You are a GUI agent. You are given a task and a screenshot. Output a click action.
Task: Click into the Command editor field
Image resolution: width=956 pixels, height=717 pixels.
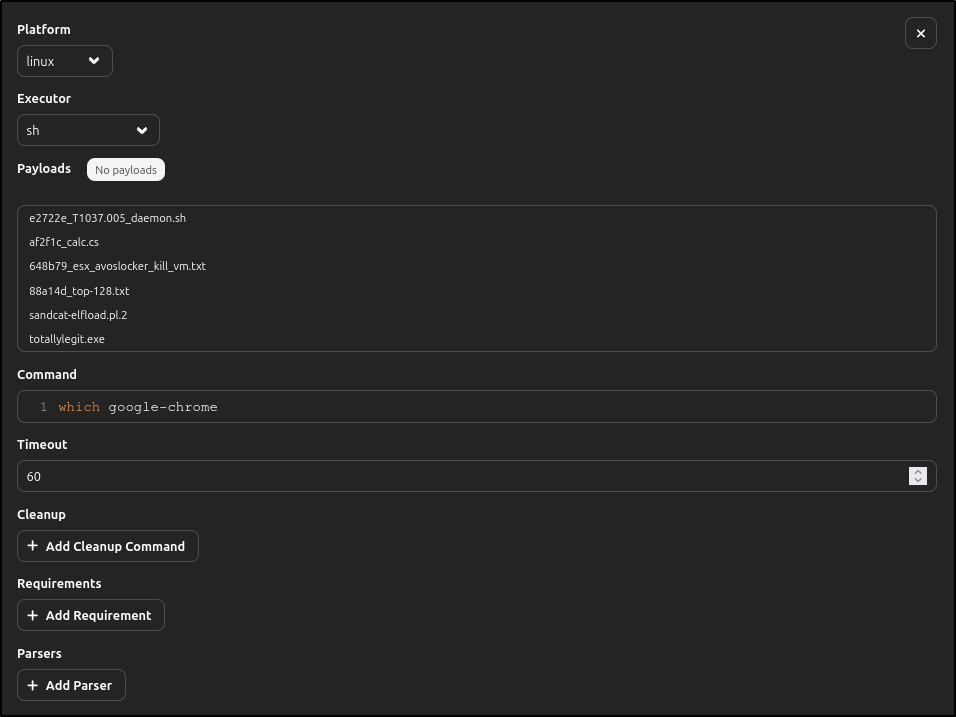click(477, 407)
